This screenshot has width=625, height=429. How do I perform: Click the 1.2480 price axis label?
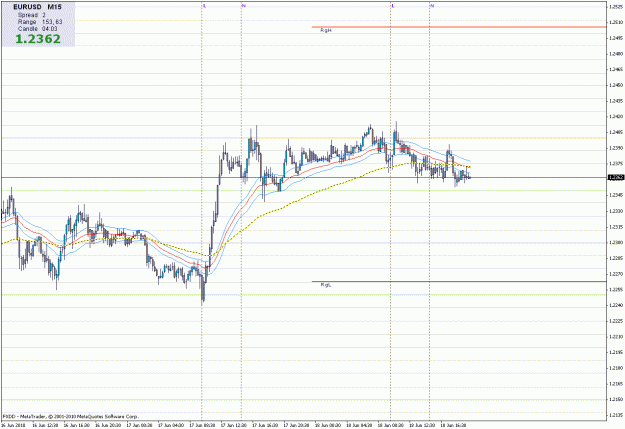point(616,54)
